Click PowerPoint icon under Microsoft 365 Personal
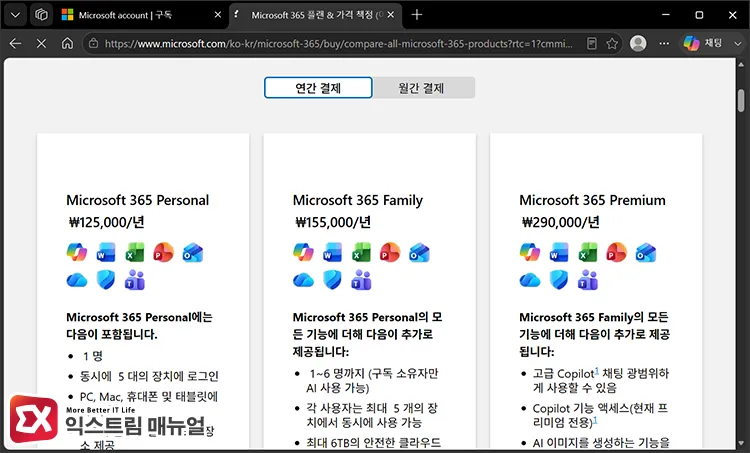This screenshot has width=750, height=453. [x=164, y=252]
